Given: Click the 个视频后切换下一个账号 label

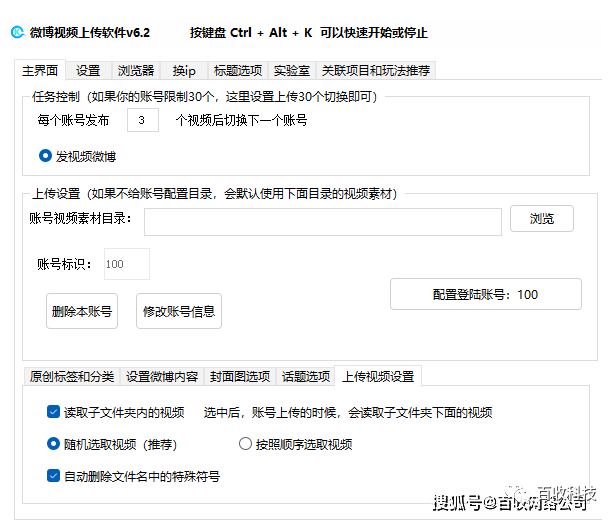Looking at the screenshot, I should 241,120.
